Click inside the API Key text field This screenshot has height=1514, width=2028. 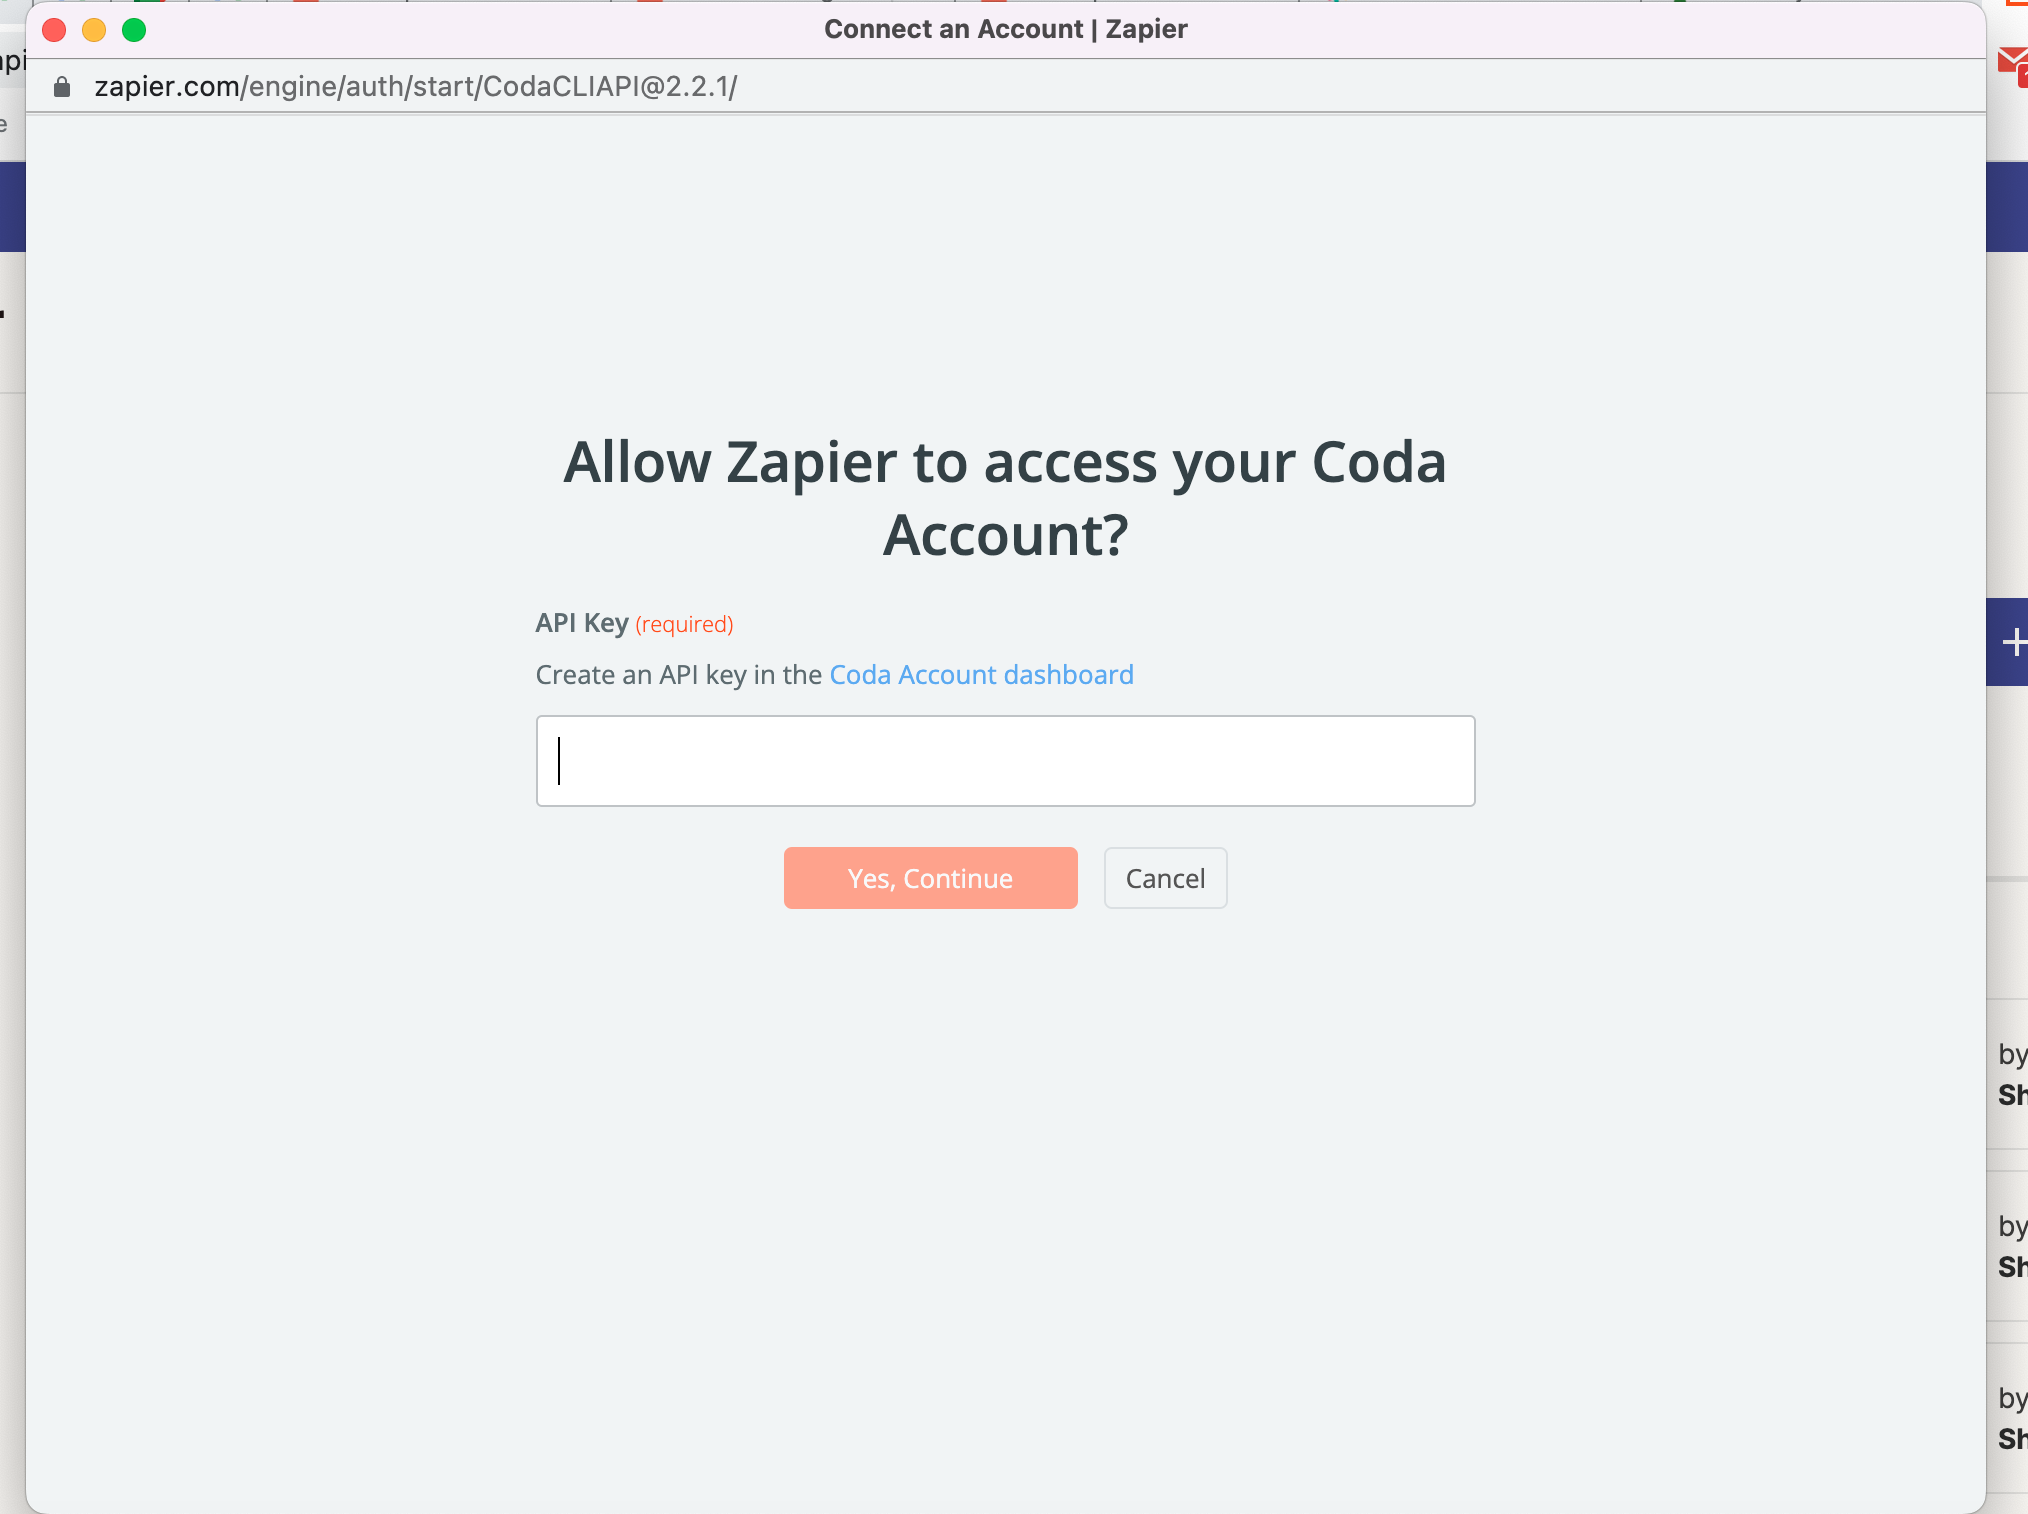click(x=1005, y=761)
